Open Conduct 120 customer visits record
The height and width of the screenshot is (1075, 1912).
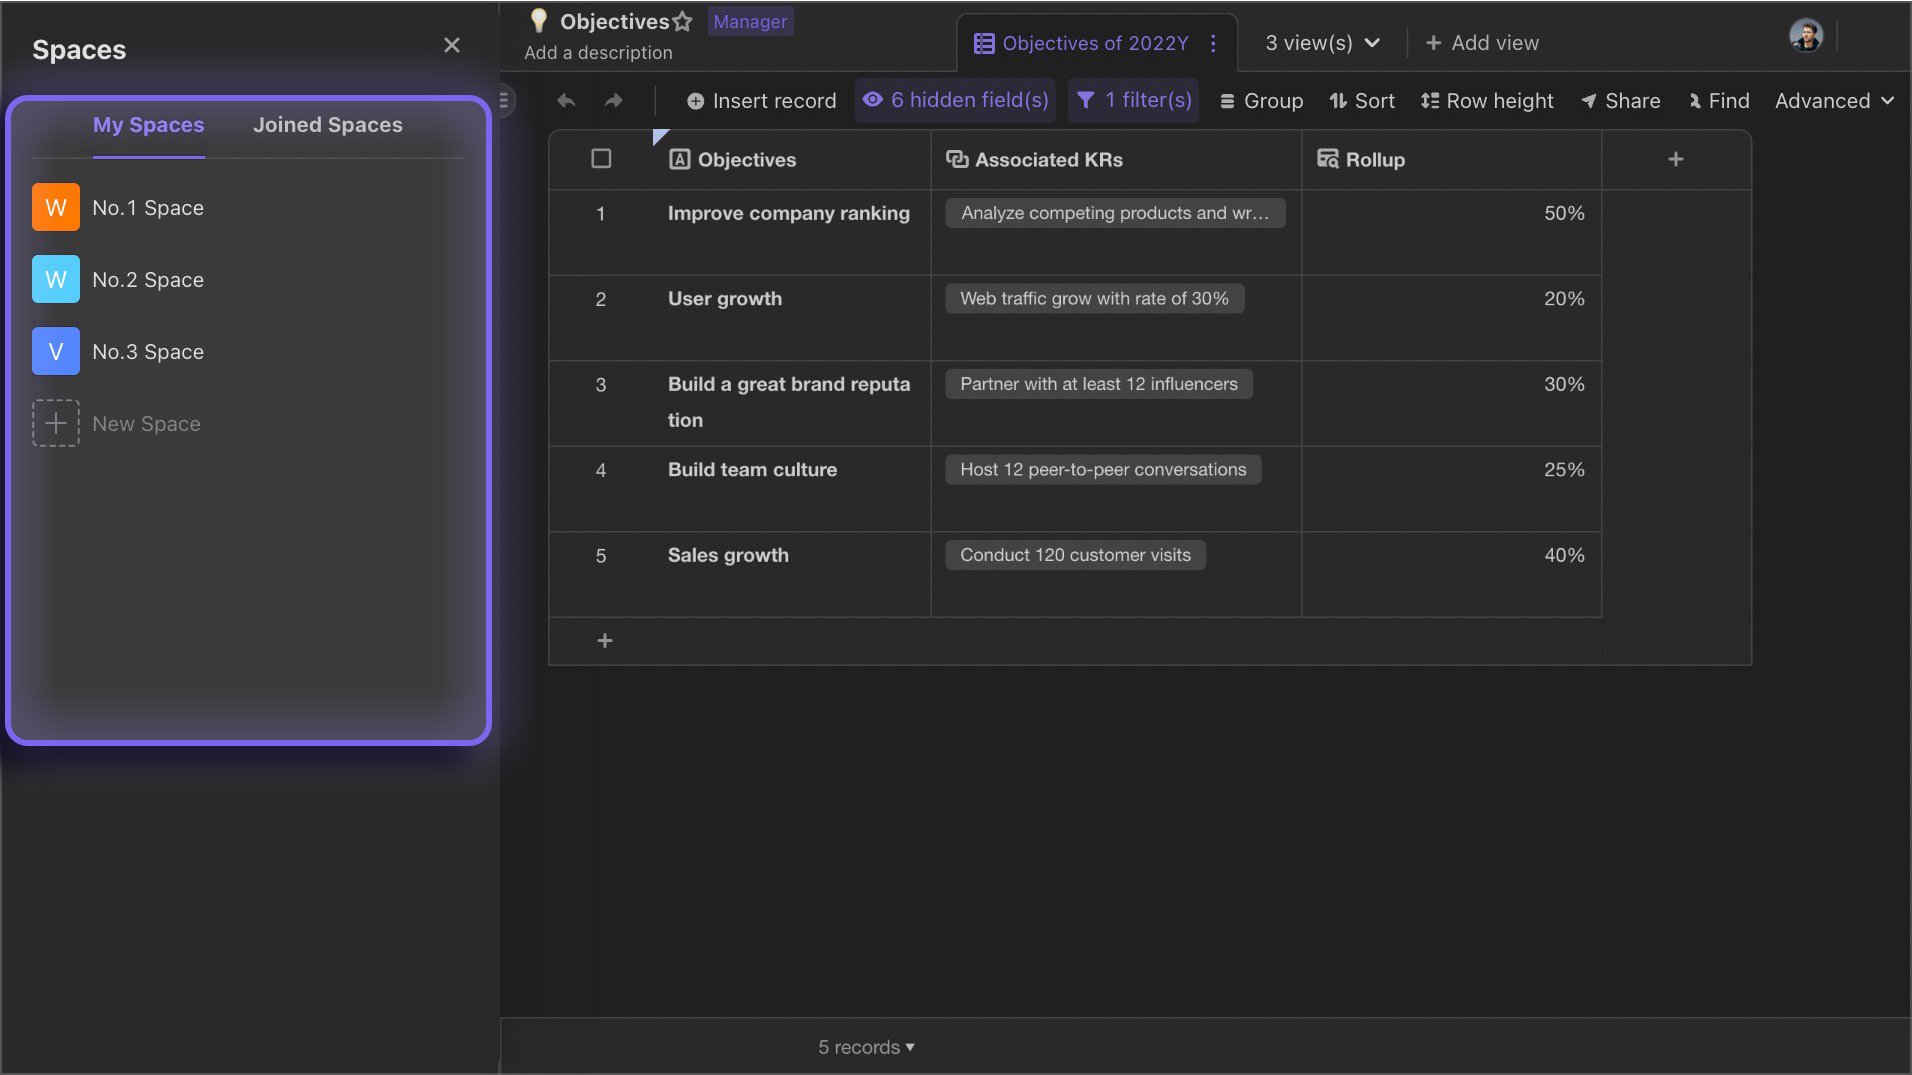tap(1075, 555)
